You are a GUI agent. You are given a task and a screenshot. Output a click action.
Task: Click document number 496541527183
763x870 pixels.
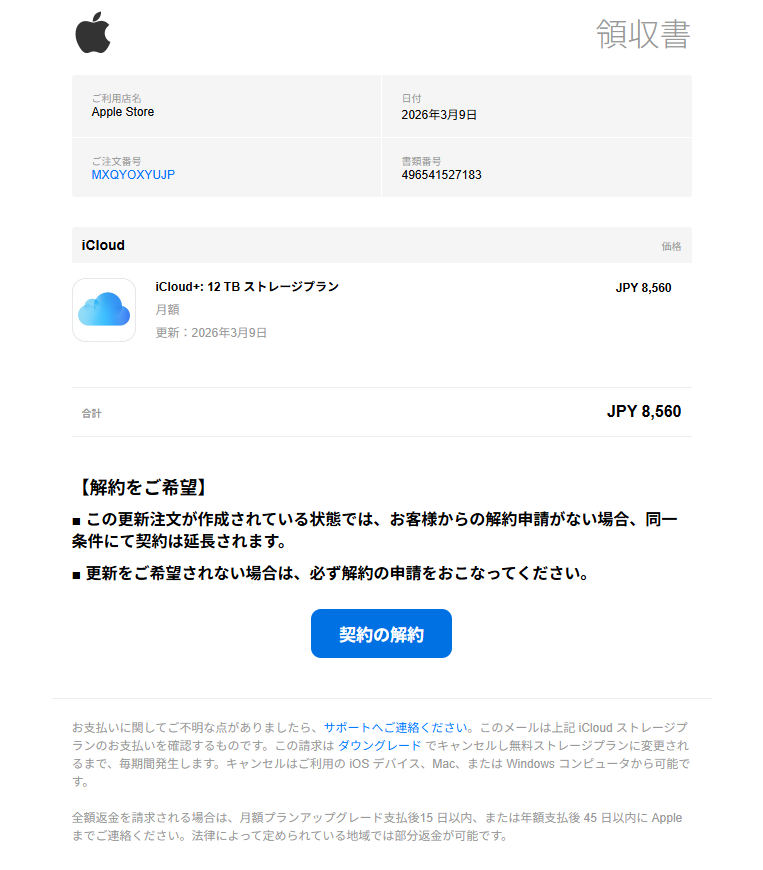[441, 175]
